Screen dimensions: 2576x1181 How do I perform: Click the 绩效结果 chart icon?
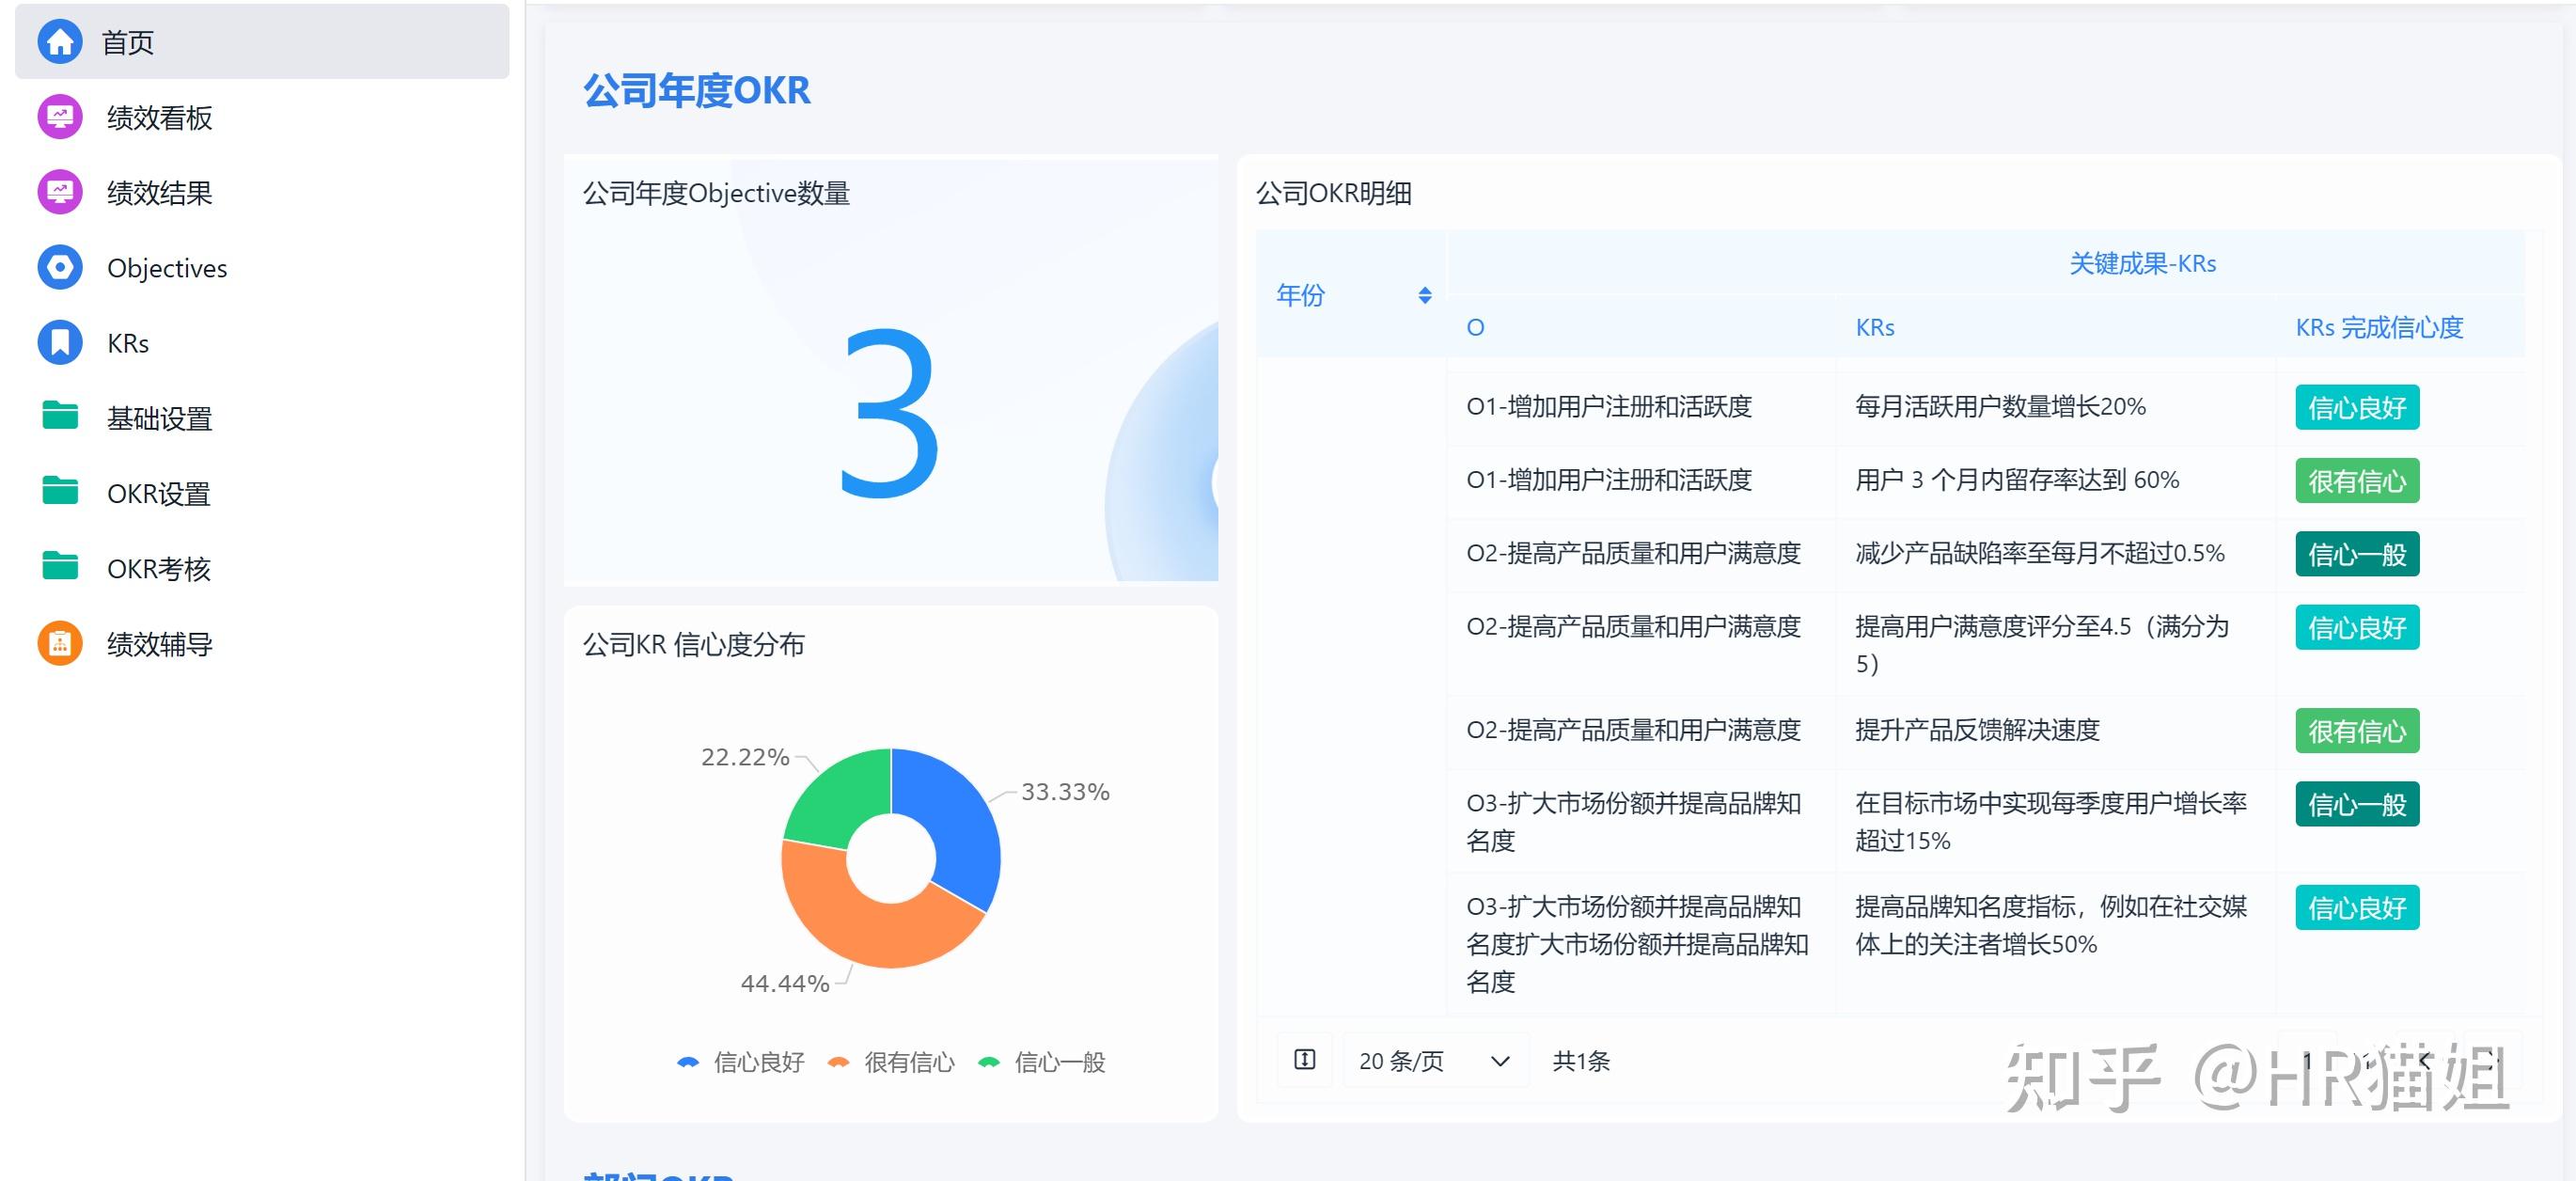59,192
